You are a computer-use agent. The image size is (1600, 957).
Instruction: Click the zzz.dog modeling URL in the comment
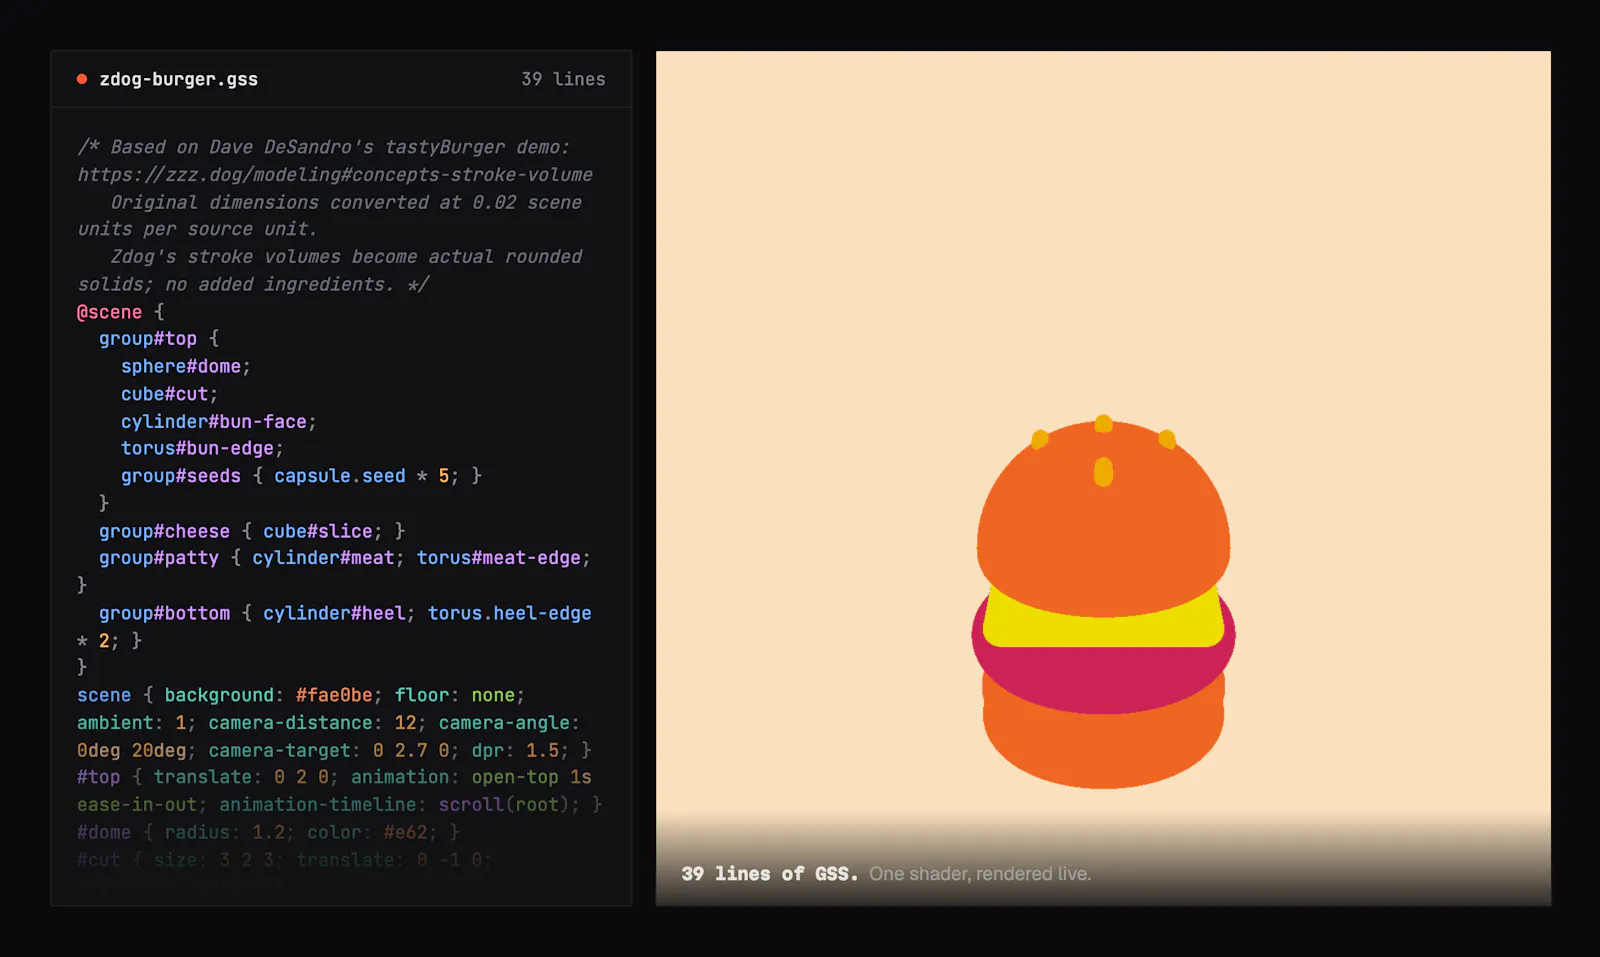(x=335, y=175)
